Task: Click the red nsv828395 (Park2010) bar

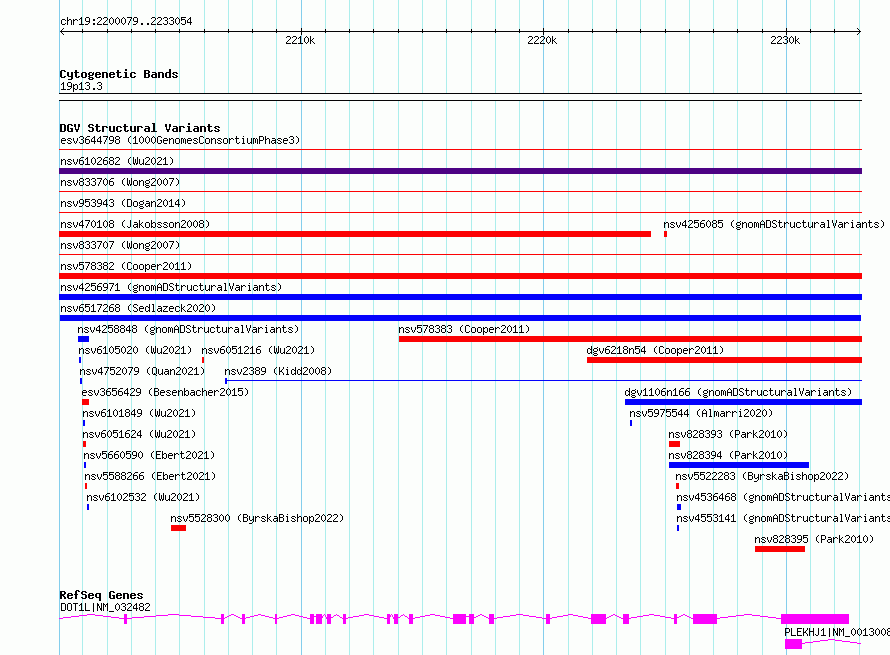Action: [x=780, y=549]
